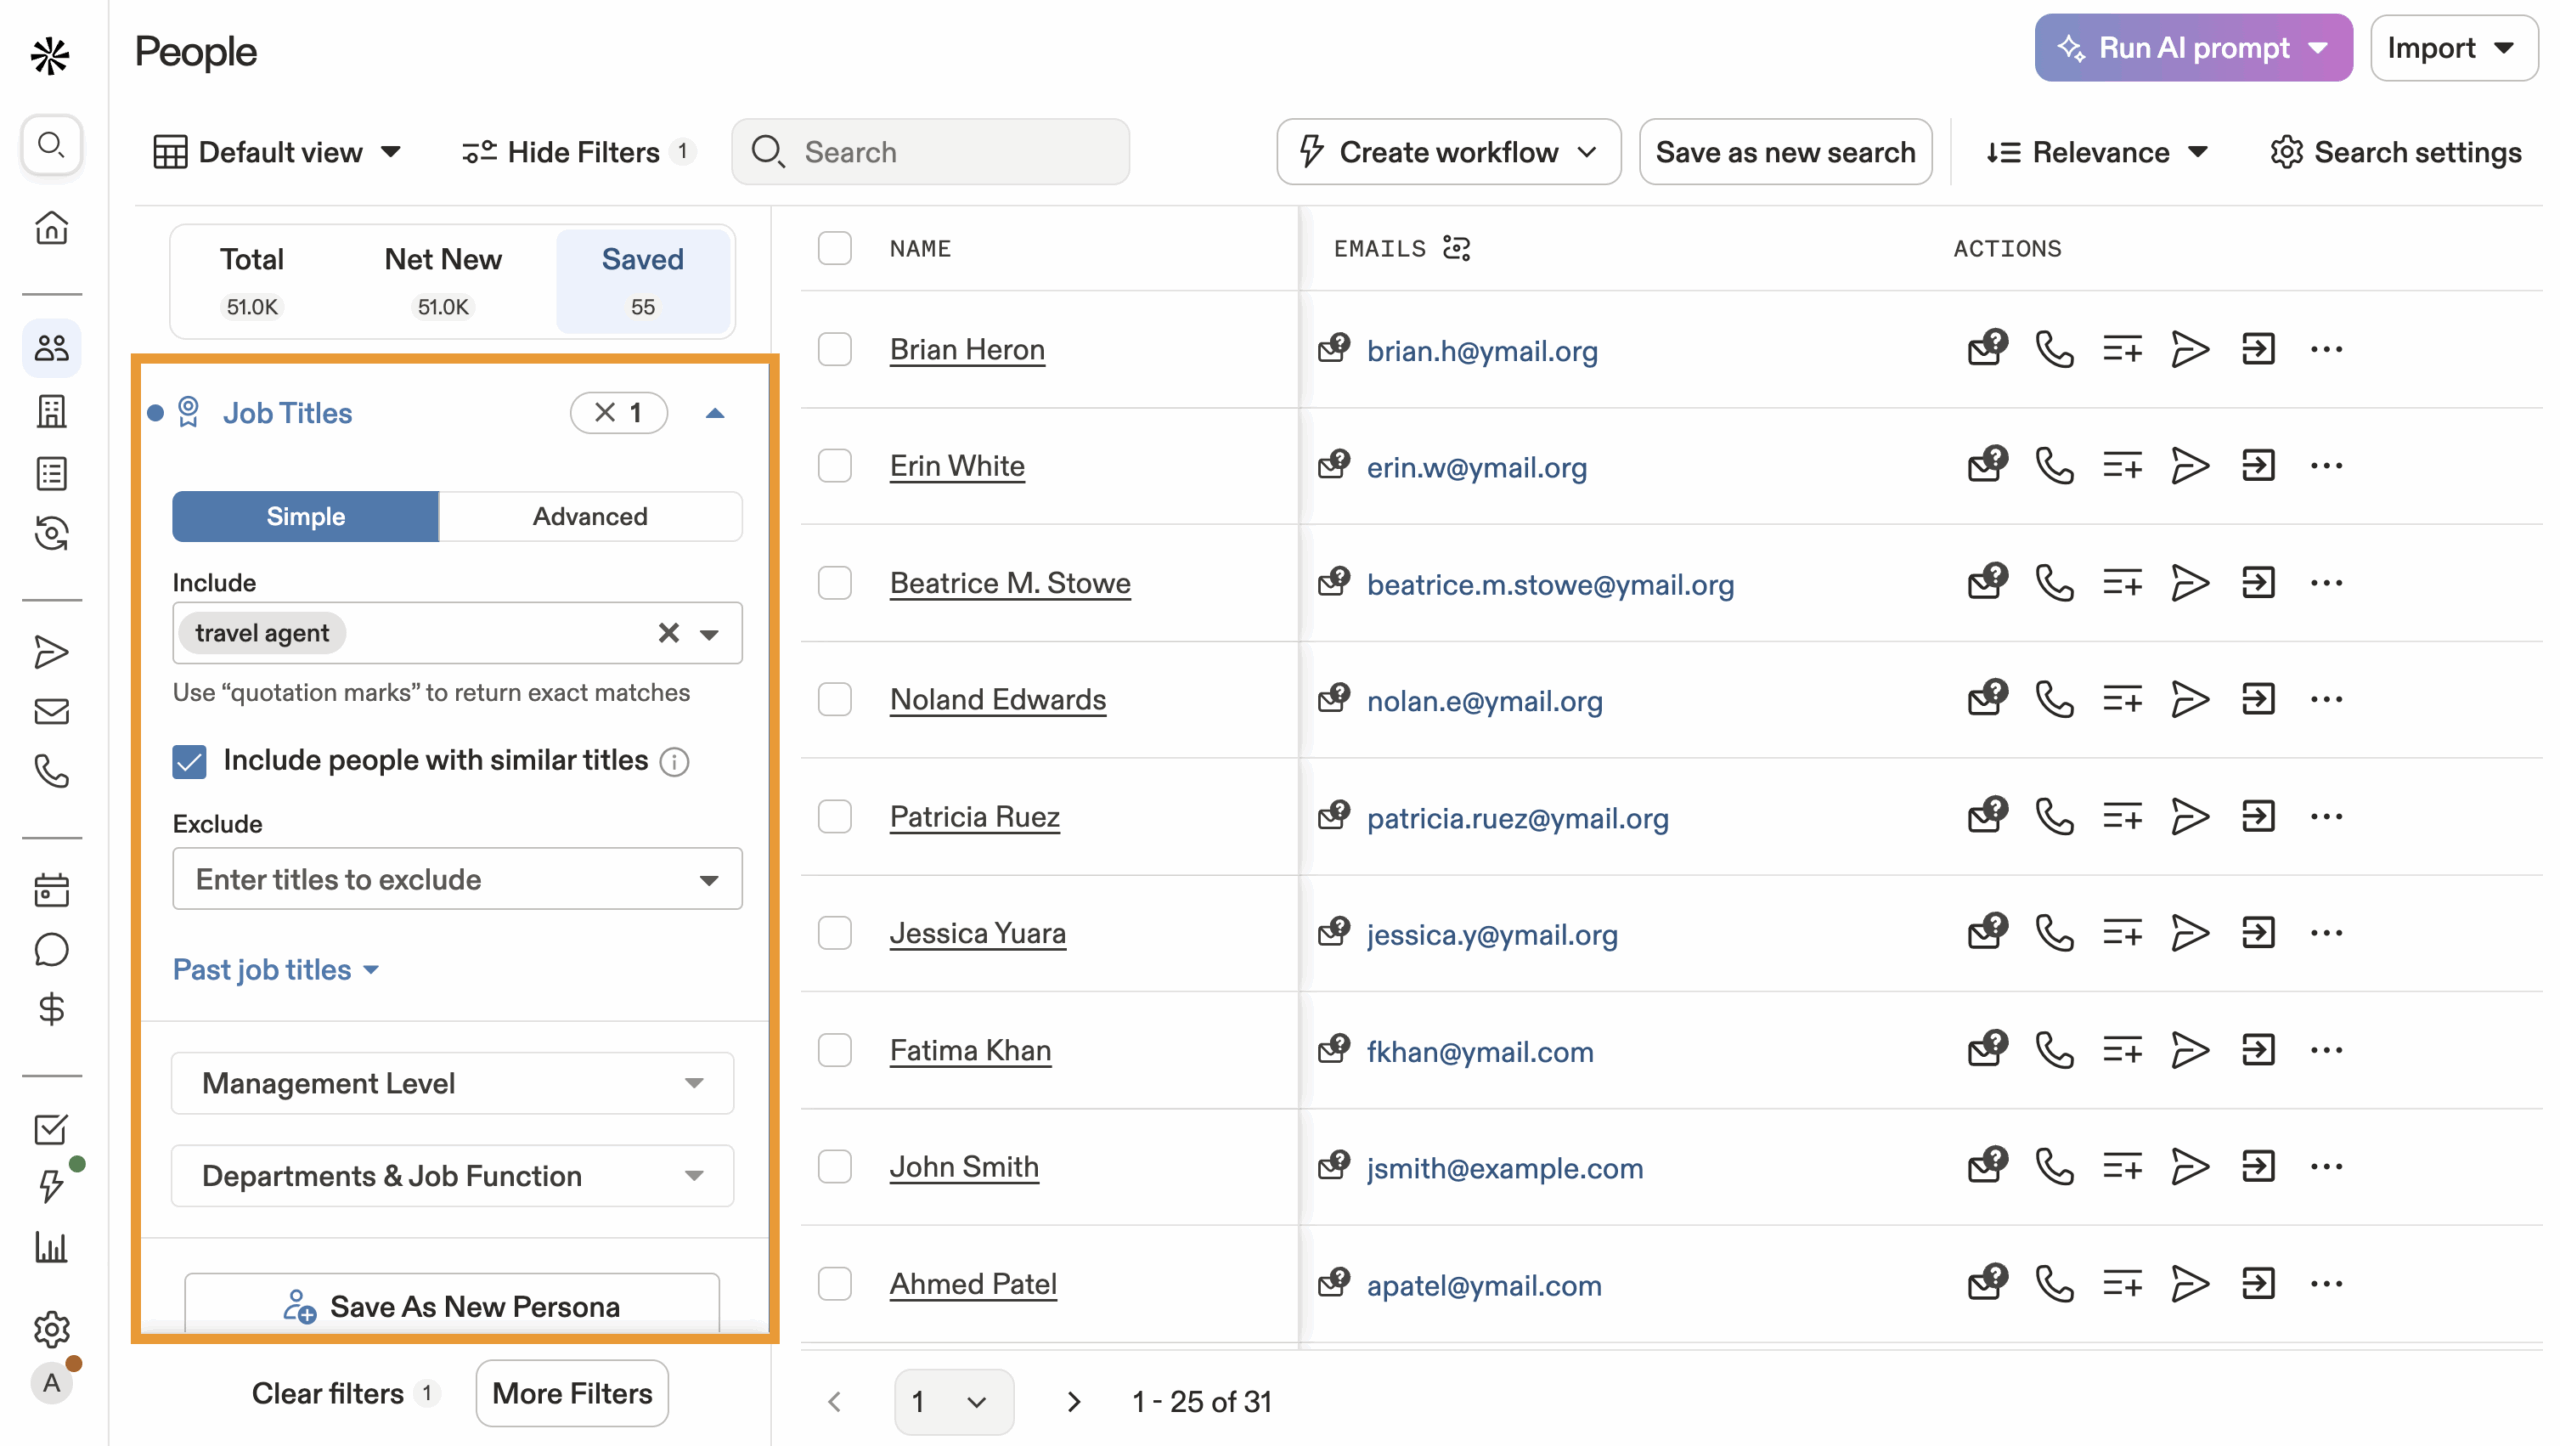Open the calendar meetings sidebar icon
Screen dimensions: 2560x1446
(51, 889)
